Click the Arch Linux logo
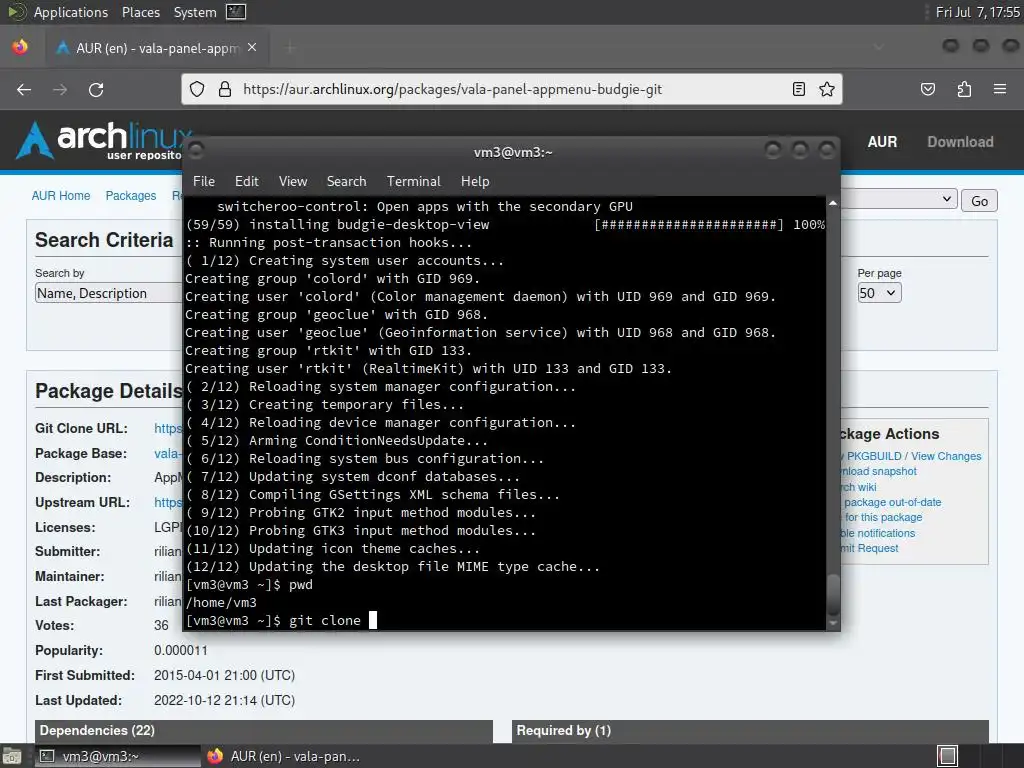Viewport: 1024px width, 768px height. click(104, 140)
